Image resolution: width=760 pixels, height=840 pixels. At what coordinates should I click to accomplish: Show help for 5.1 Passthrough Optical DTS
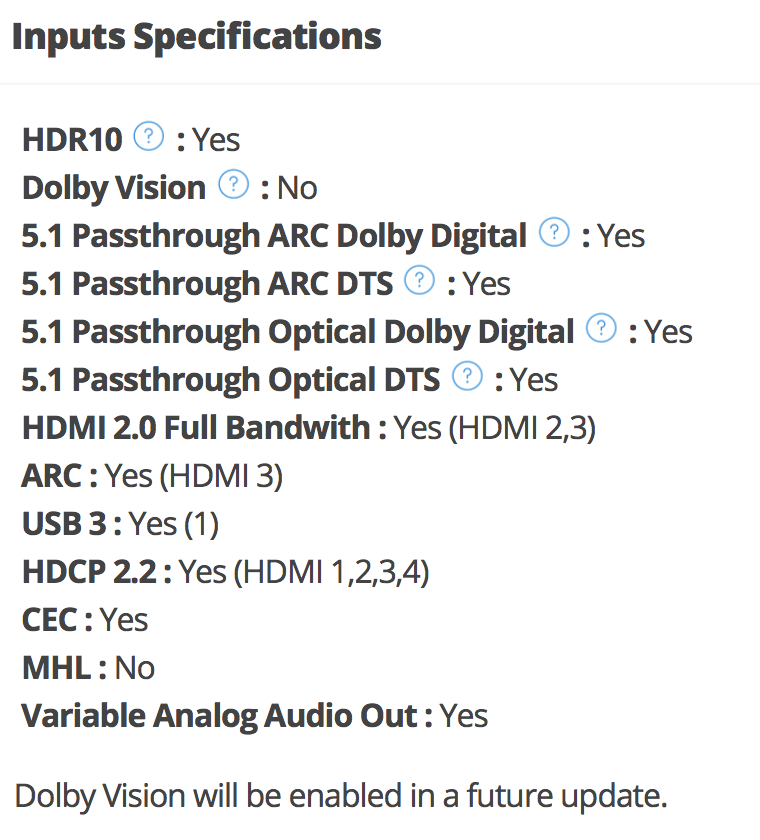[466, 377]
